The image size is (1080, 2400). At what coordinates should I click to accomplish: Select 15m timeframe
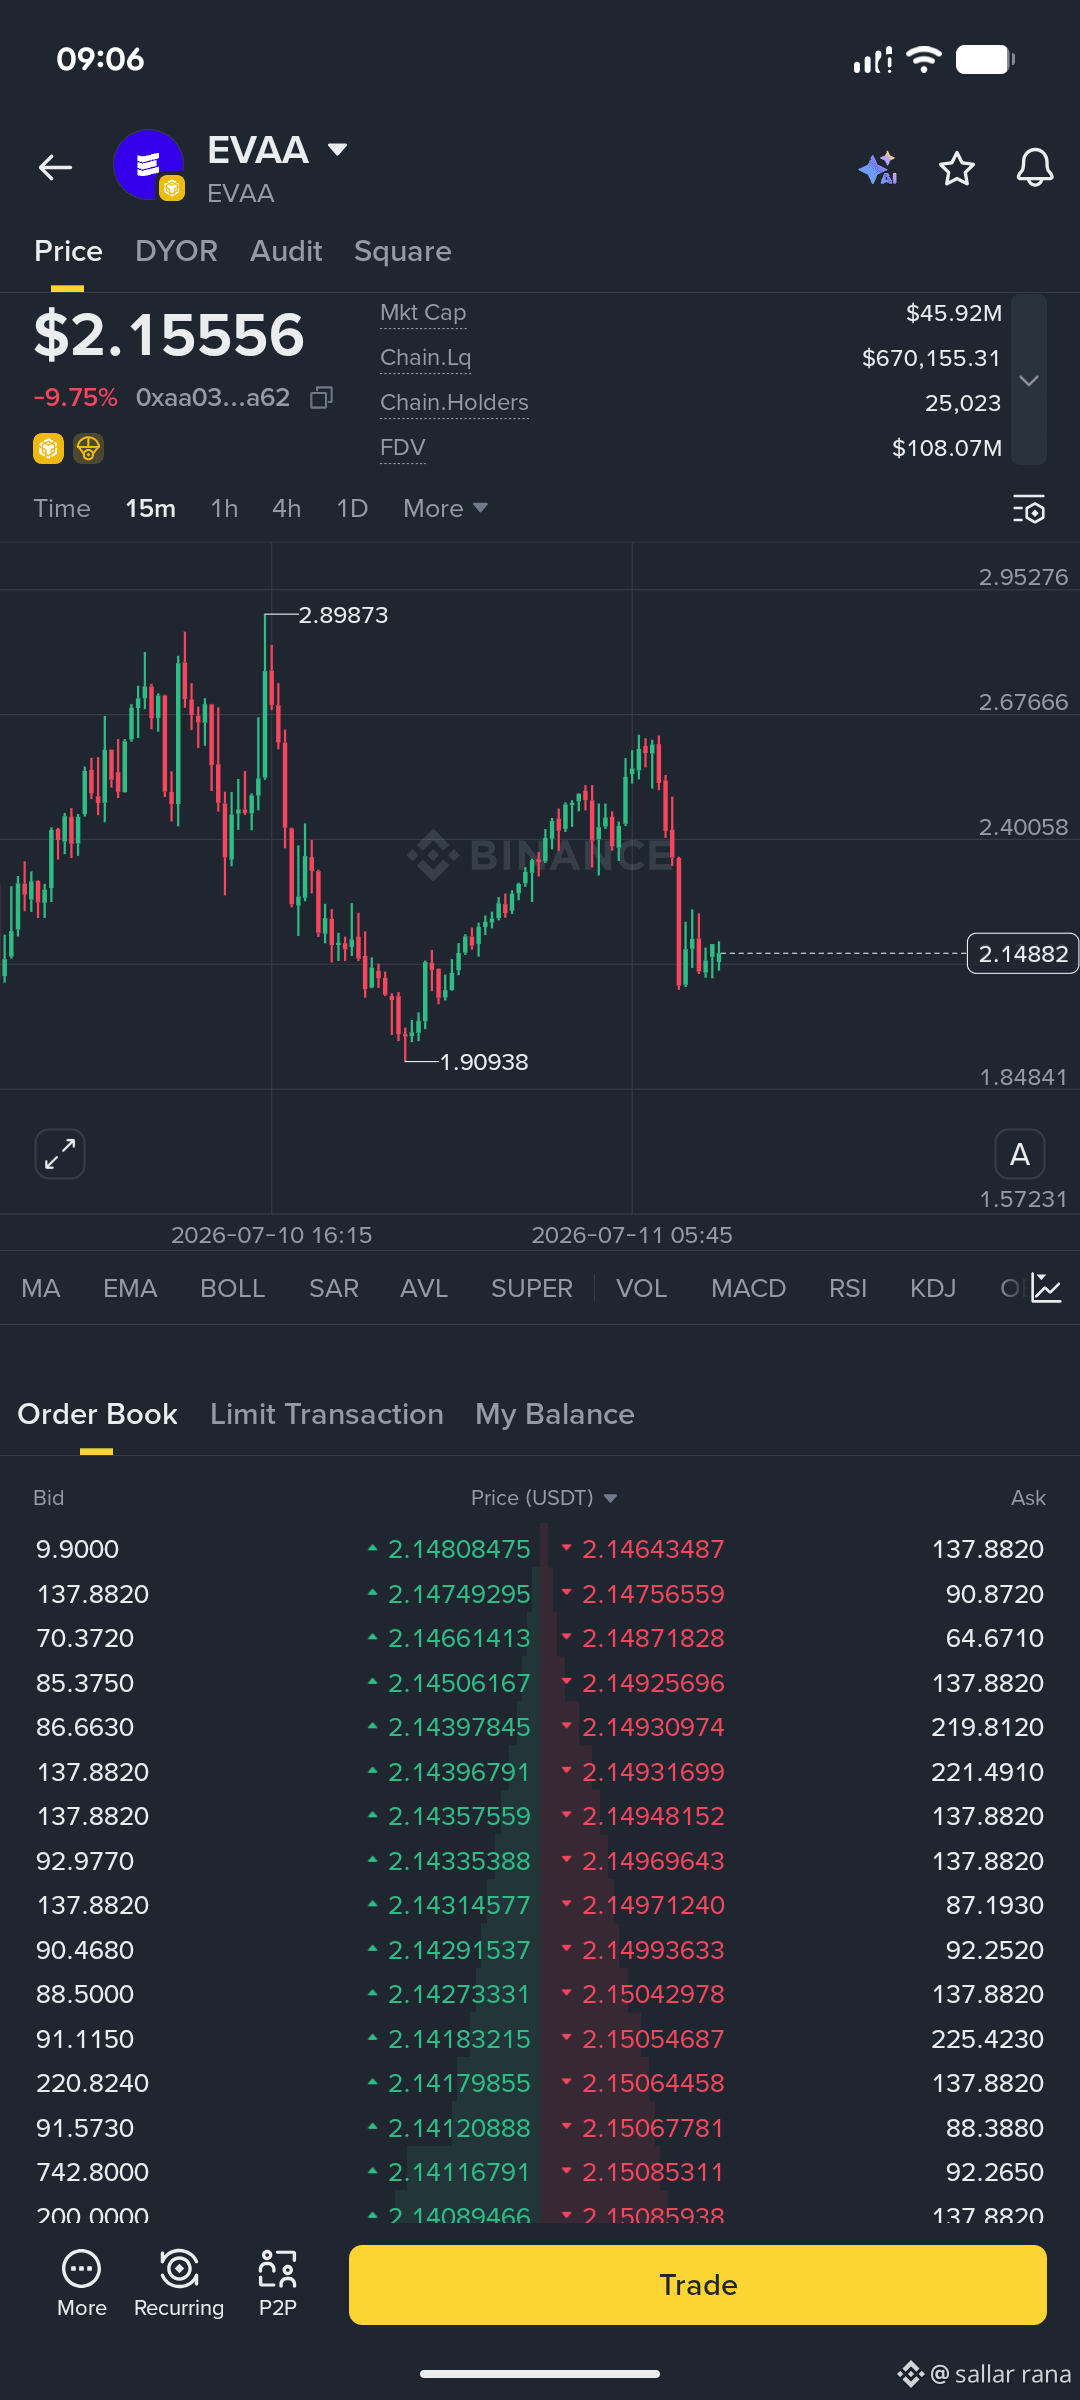[x=150, y=509]
